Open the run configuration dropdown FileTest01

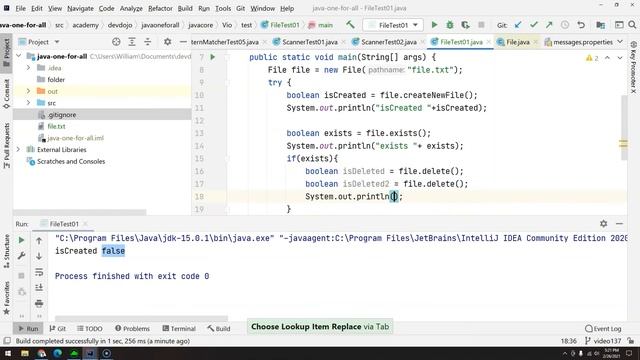click(x=393, y=25)
